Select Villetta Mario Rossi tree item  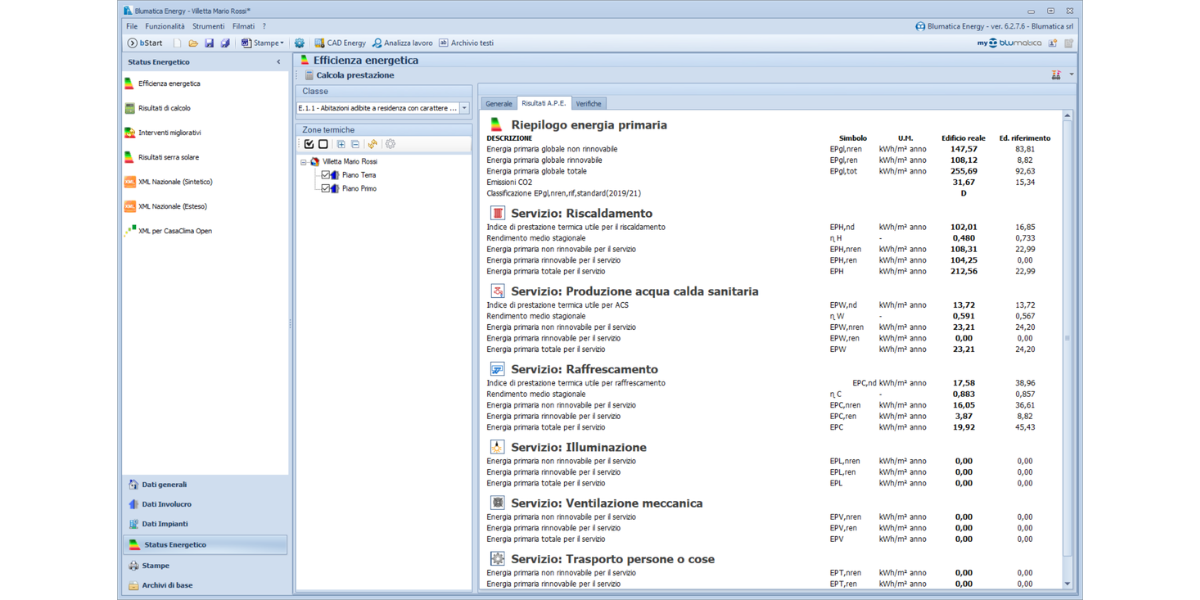pos(350,161)
